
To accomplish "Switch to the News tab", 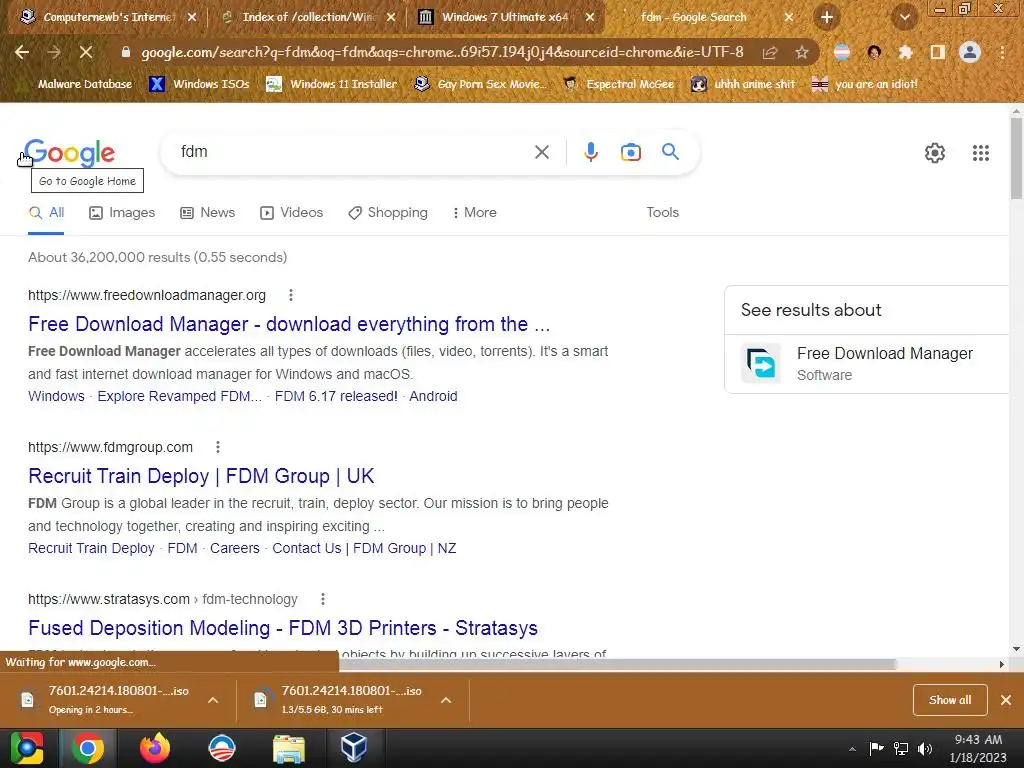I will click(x=208, y=213).
